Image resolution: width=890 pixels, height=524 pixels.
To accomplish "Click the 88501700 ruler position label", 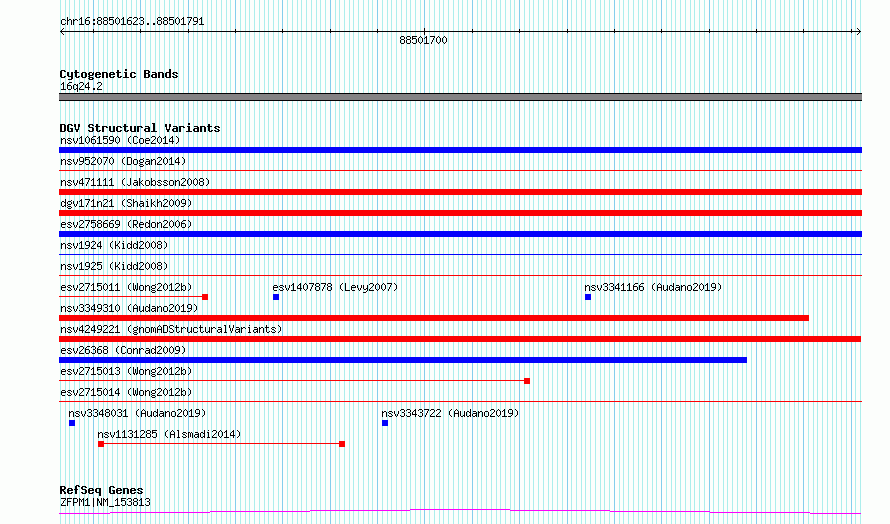I will point(423,40).
